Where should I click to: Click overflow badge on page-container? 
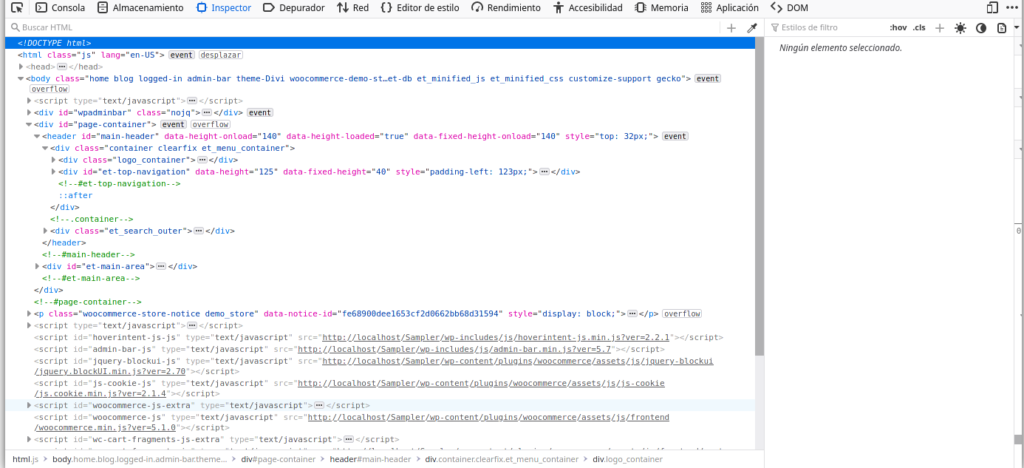coord(210,124)
